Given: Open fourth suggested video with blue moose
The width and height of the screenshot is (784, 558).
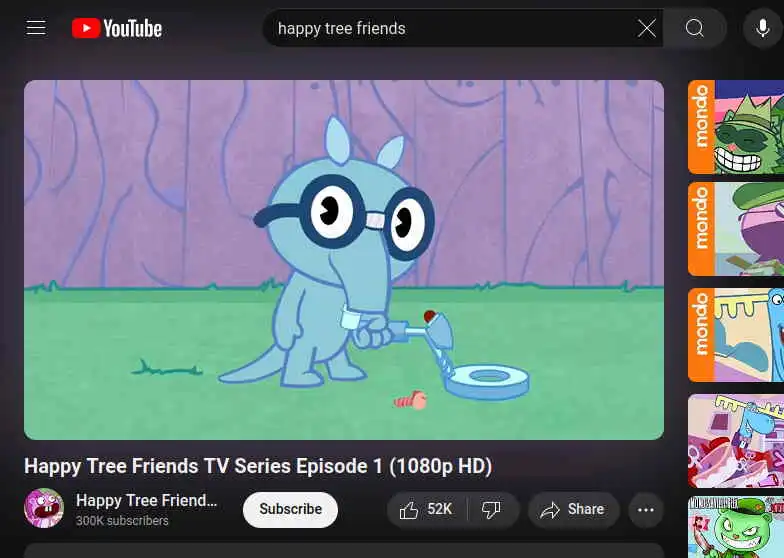Looking at the screenshot, I should pyautogui.click(x=736, y=441).
